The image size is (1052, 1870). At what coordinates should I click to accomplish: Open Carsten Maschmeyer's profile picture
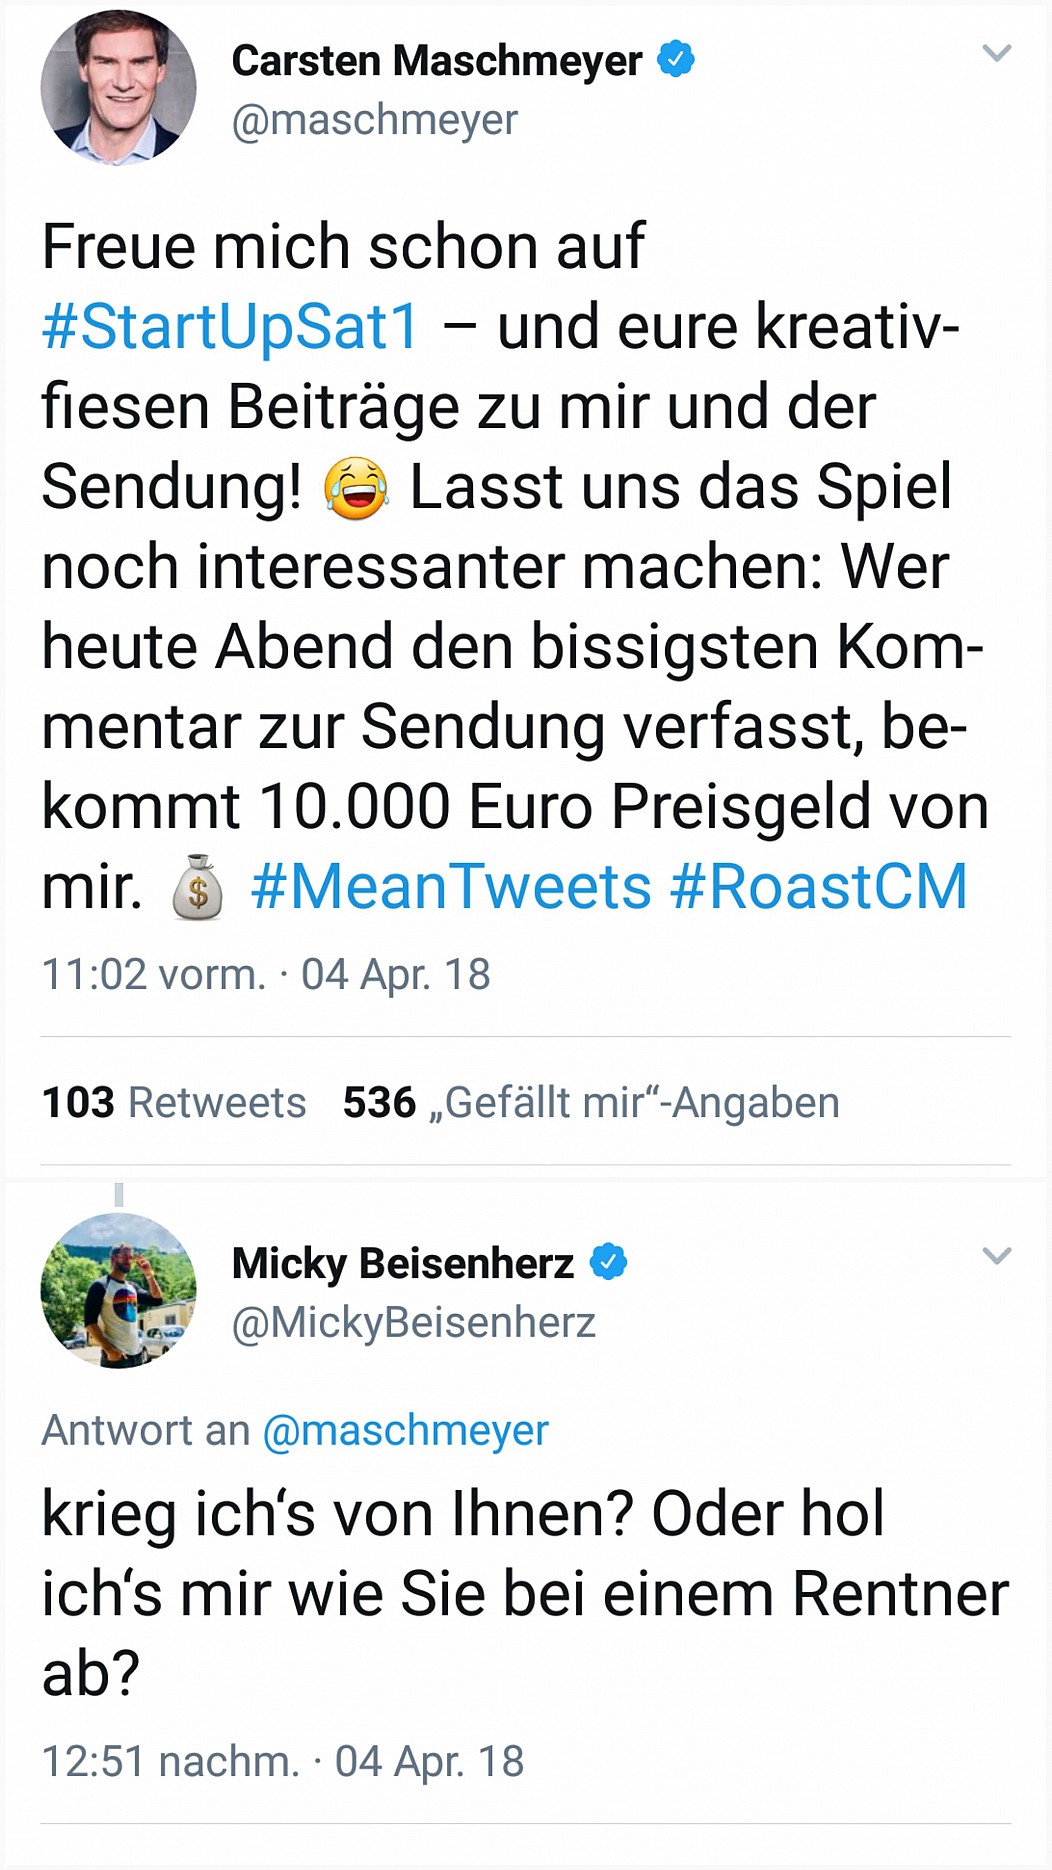pos(118,88)
